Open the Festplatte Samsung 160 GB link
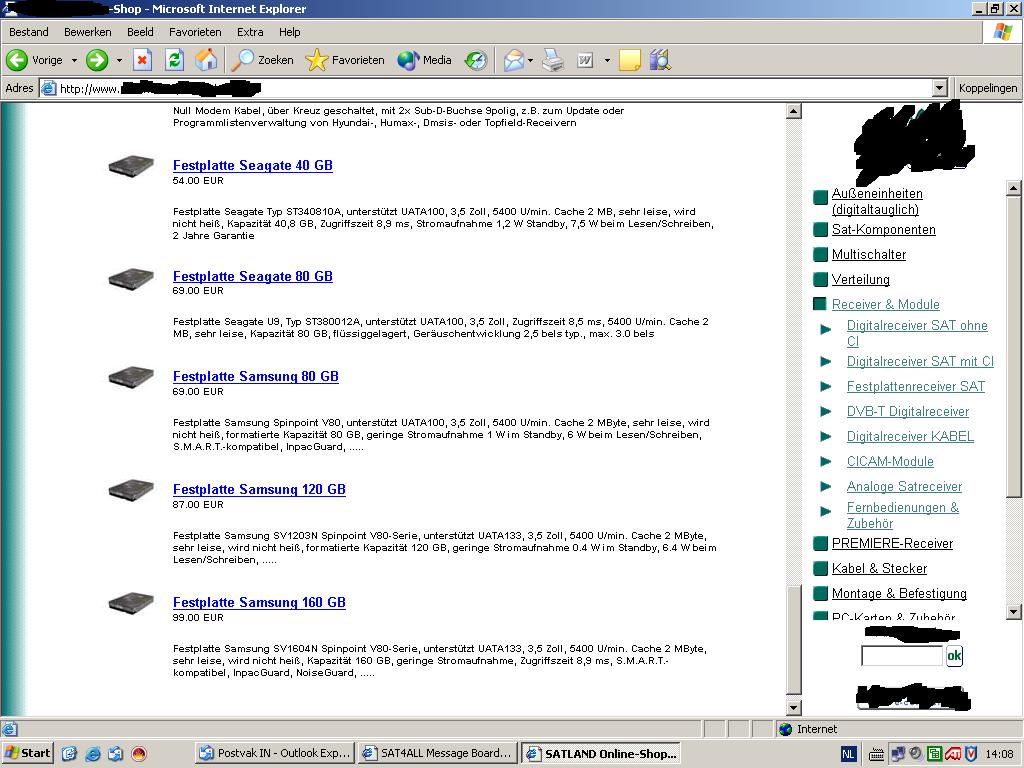 [259, 602]
